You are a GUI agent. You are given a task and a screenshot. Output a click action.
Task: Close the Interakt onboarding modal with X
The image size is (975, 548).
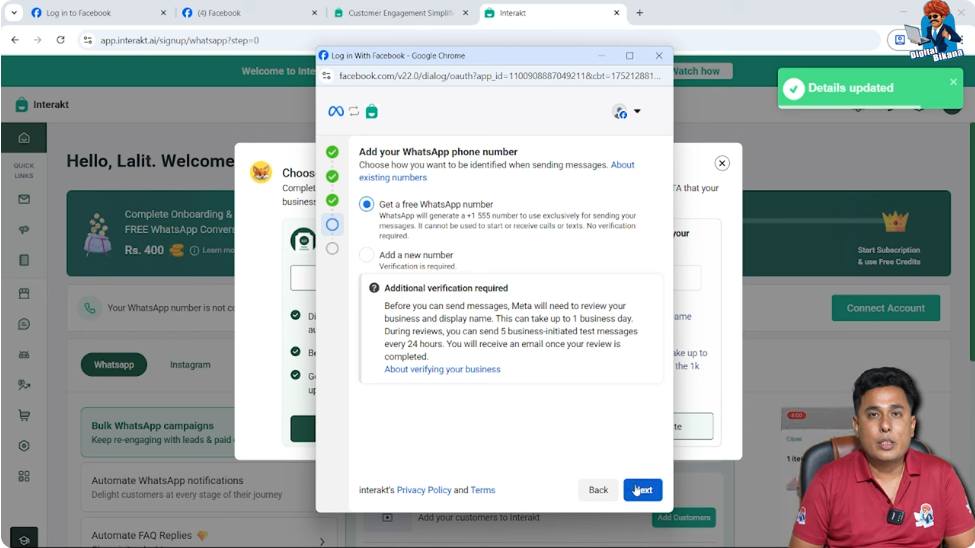pos(722,163)
